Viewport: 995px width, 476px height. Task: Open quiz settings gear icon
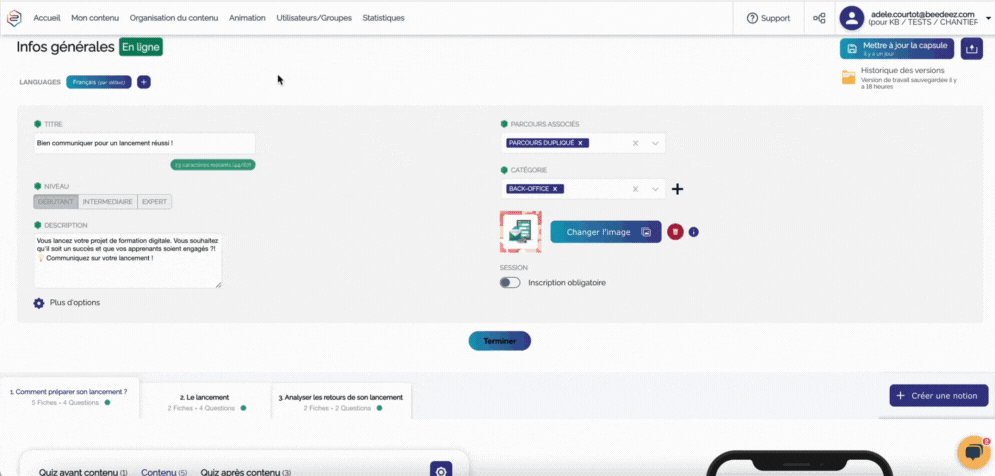point(440,469)
